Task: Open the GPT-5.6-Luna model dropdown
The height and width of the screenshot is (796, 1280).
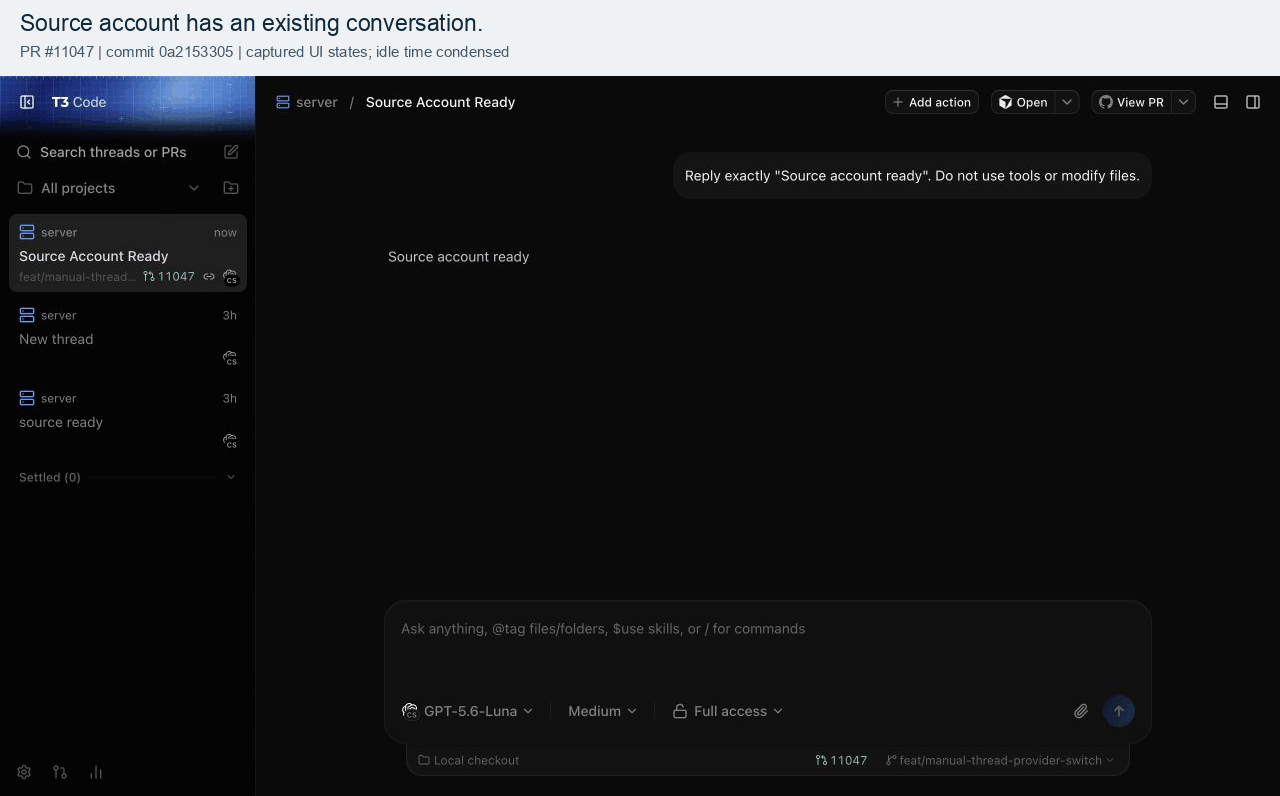Action: point(467,711)
